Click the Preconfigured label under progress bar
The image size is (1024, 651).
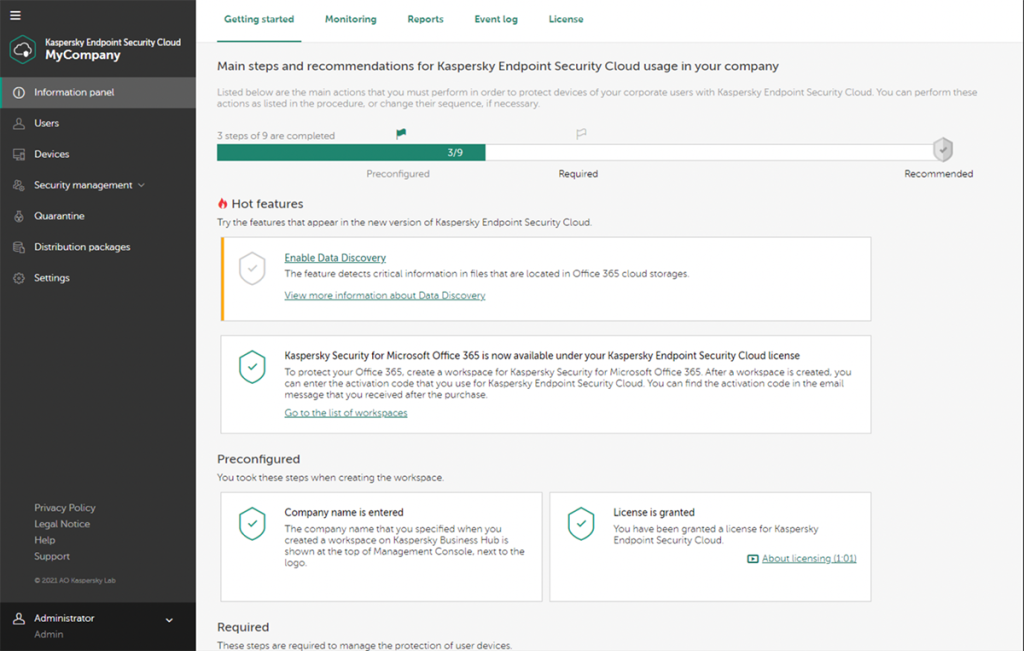tap(398, 174)
